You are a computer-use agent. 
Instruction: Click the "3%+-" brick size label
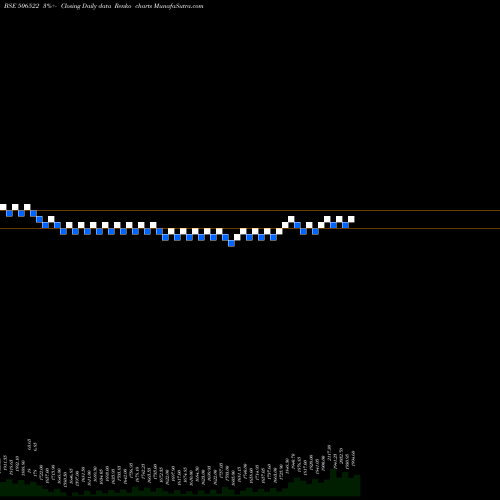point(49,6)
